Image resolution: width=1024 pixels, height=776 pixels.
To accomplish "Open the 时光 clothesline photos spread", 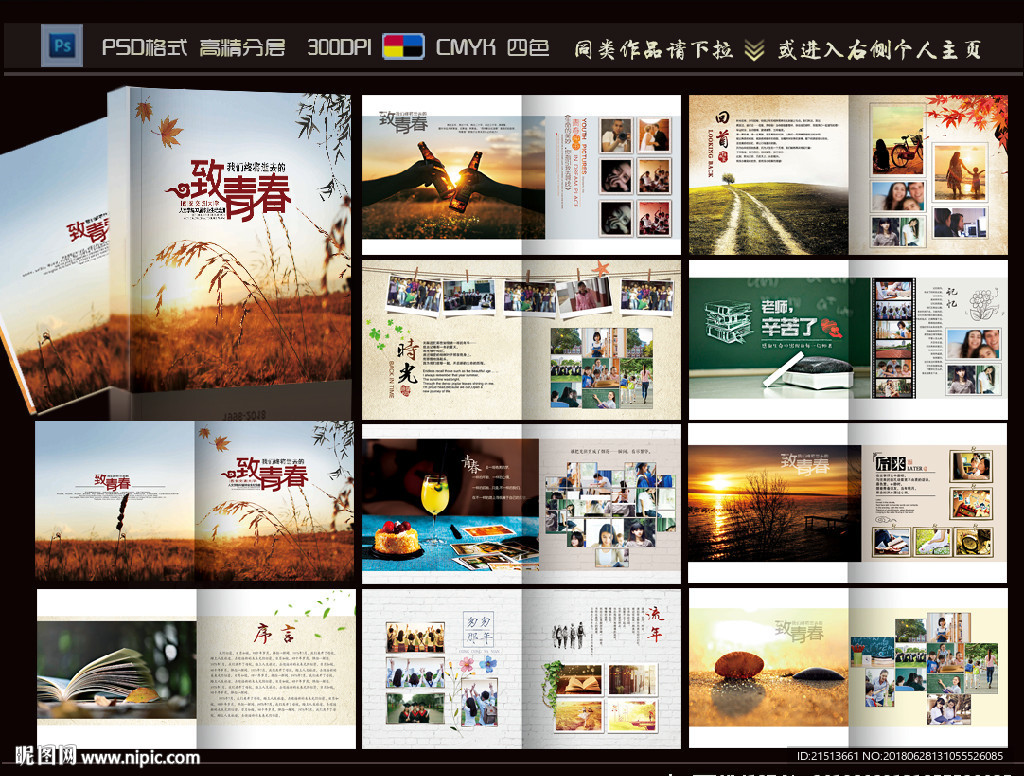I will 520,338.
